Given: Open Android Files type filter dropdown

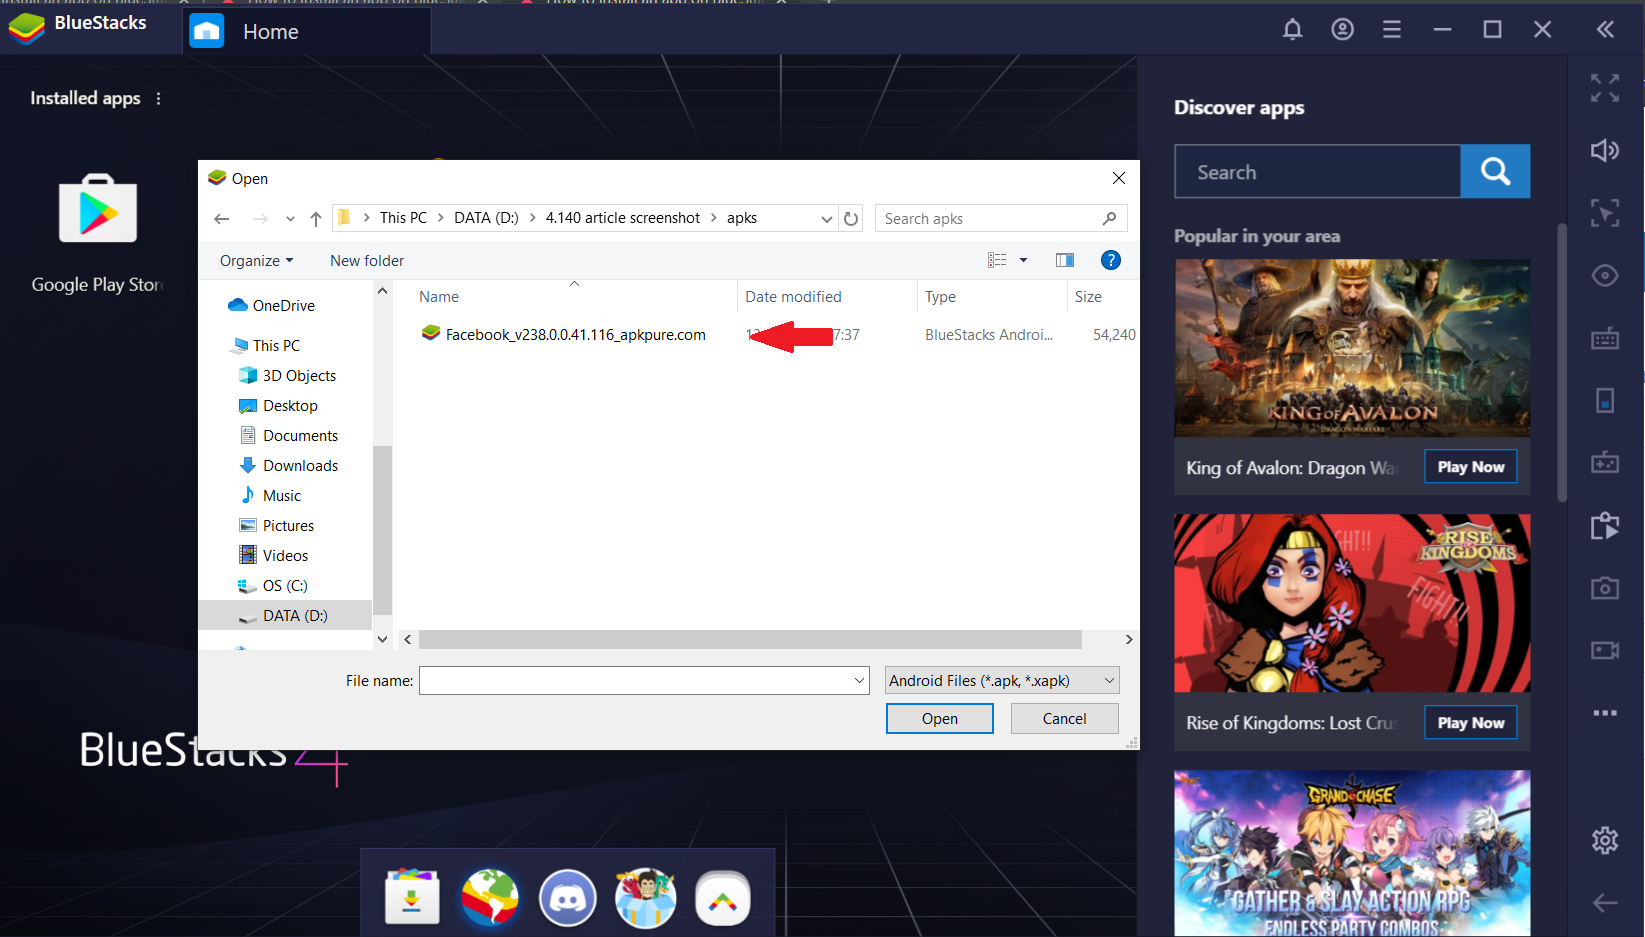Looking at the screenshot, I should pos(1002,681).
